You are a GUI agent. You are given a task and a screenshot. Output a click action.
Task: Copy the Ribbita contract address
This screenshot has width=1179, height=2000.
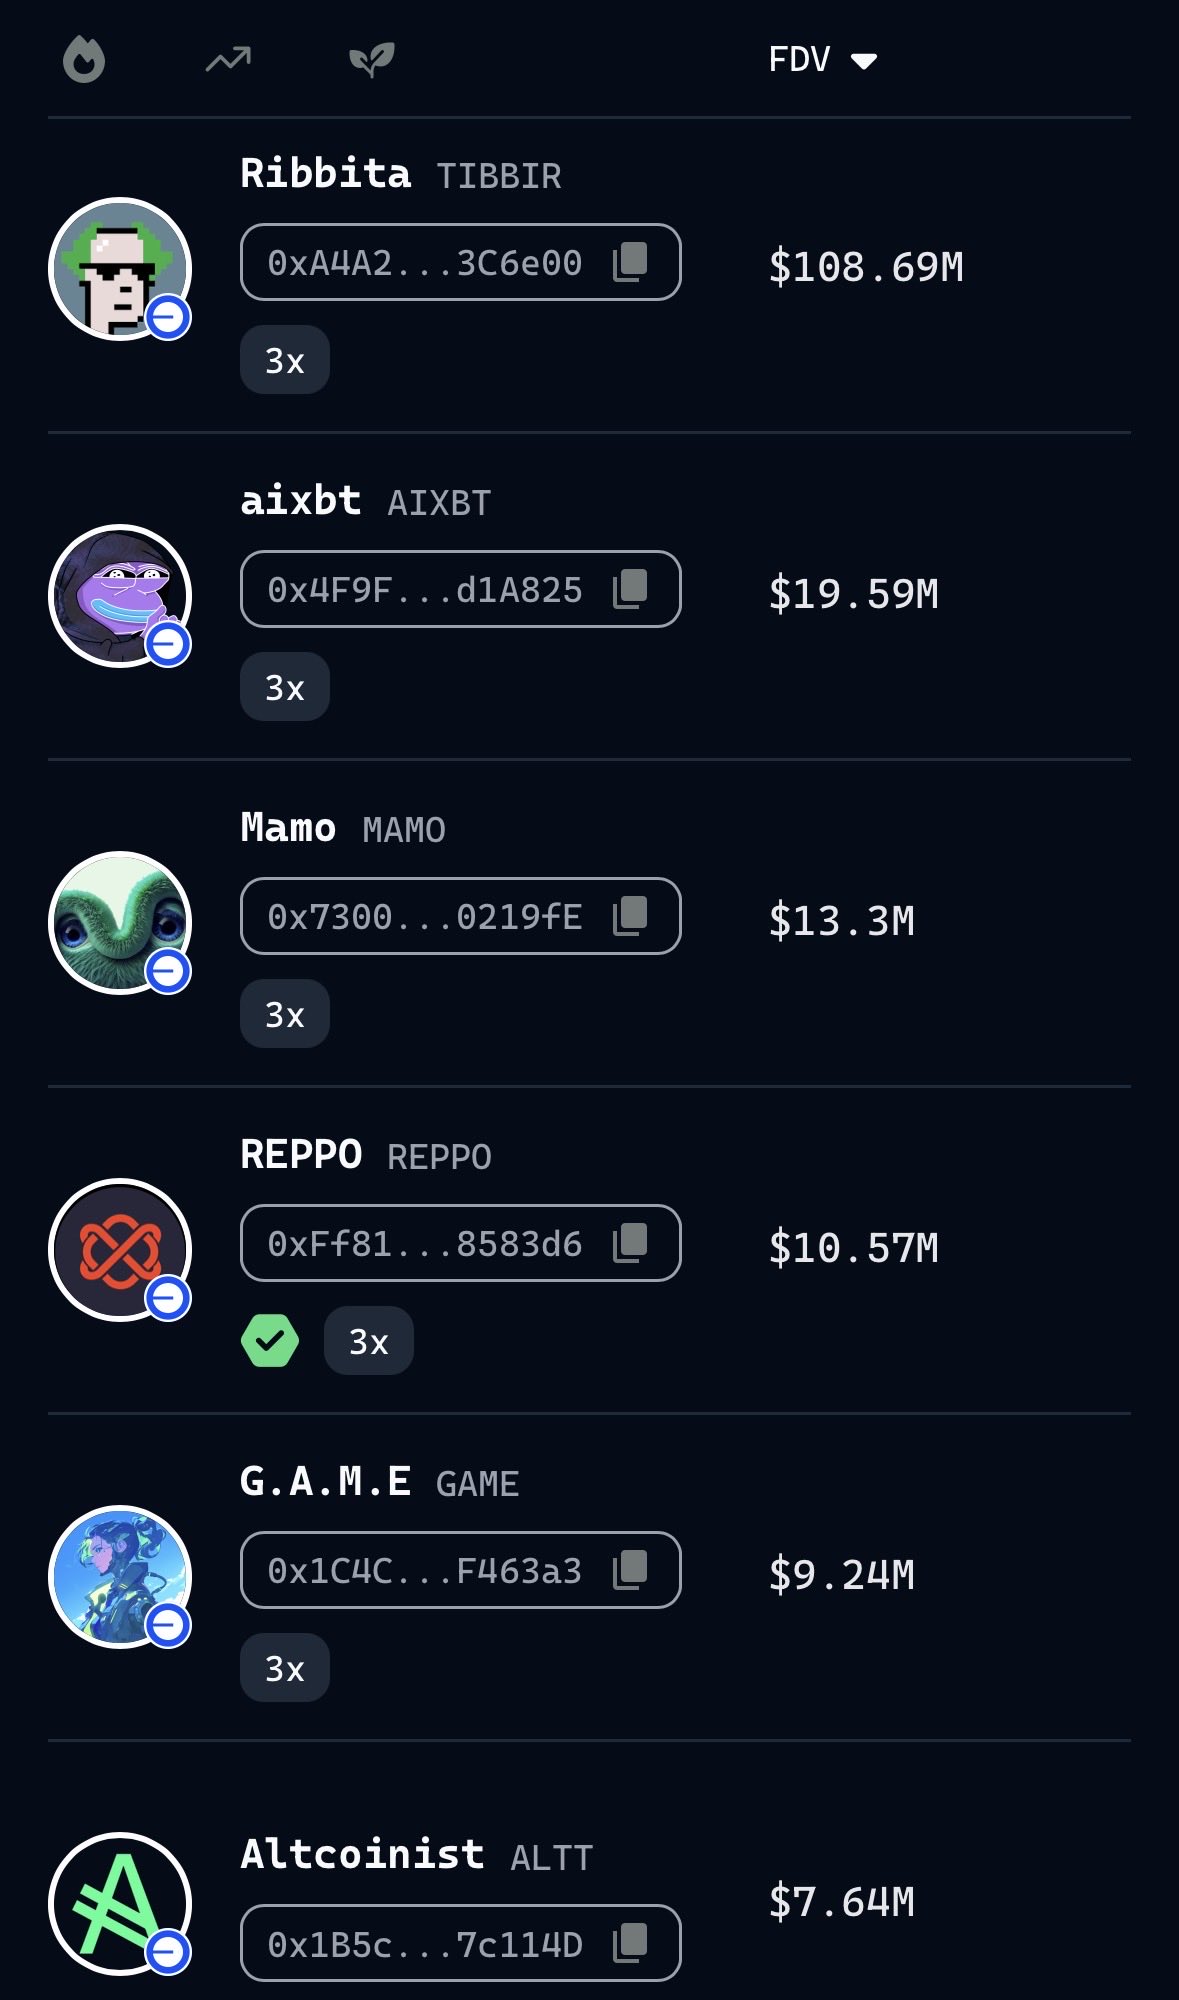point(630,262)
